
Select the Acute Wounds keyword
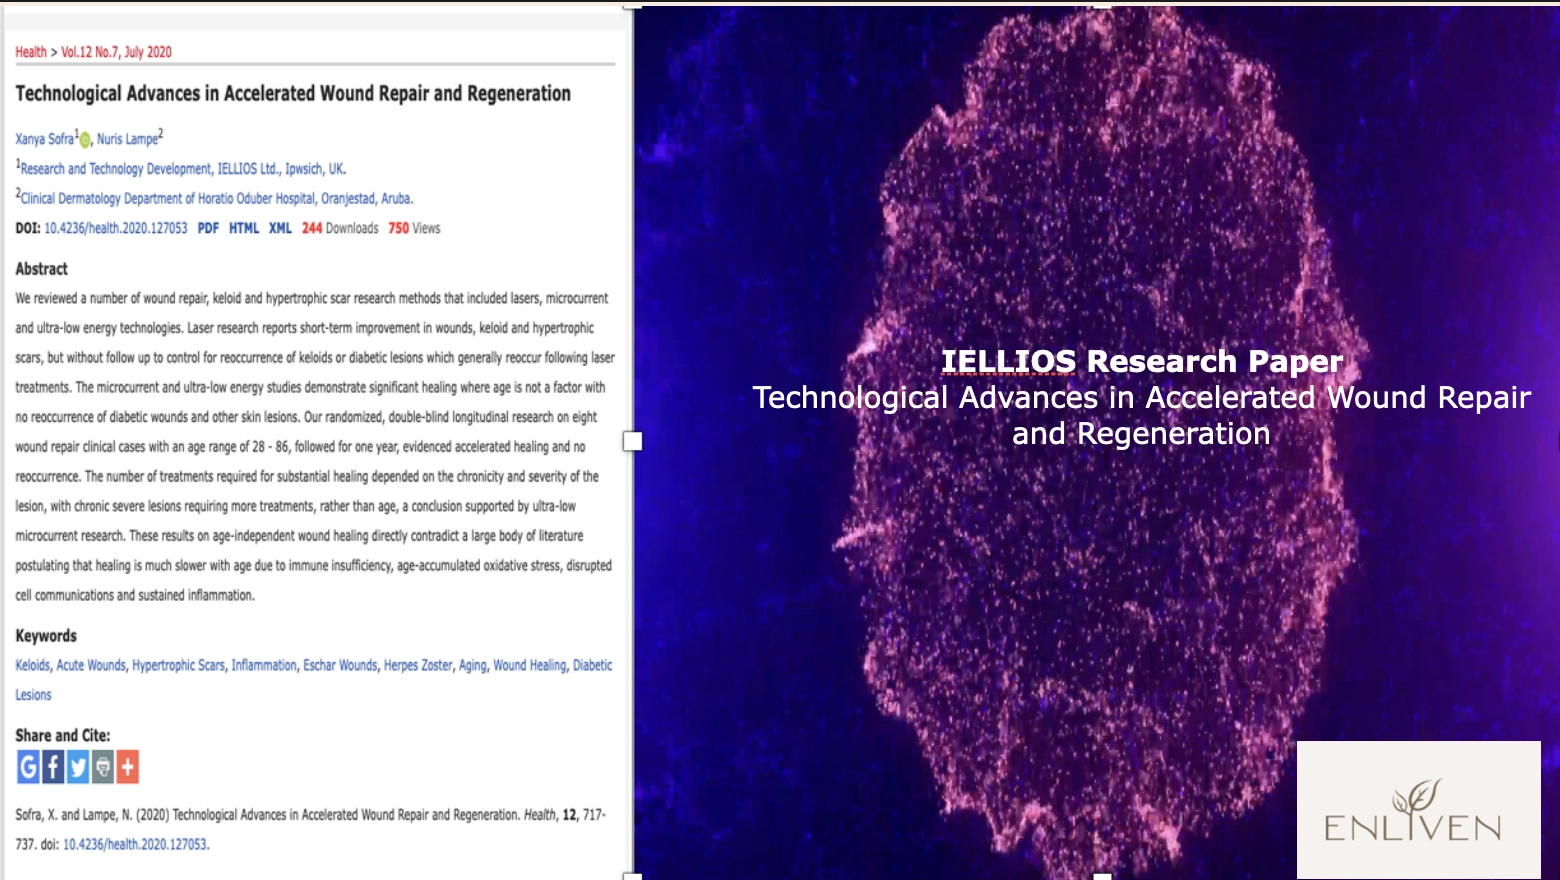(91, 665)
